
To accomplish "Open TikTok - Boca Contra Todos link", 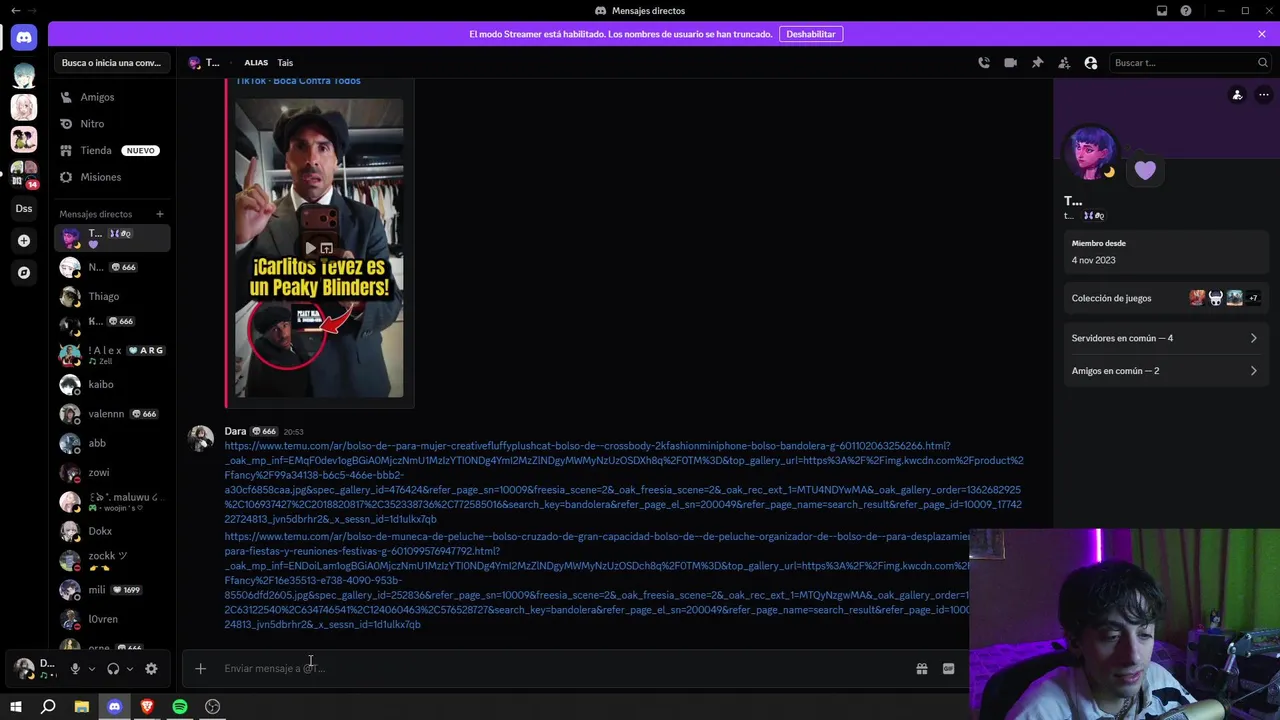I will click(298, 81).
